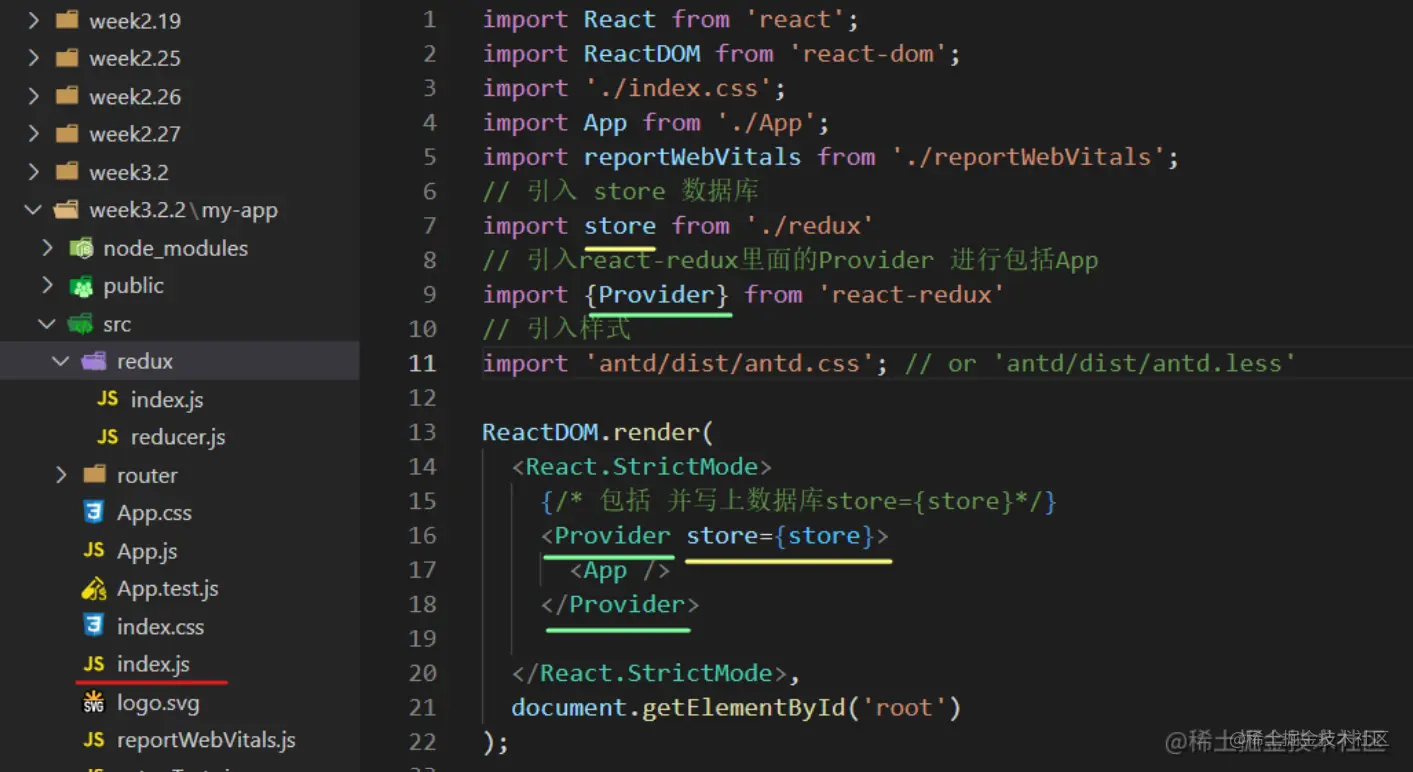Expand the public folder chevron
This screenshot has width=1413, height=772.
click(47, 286)
